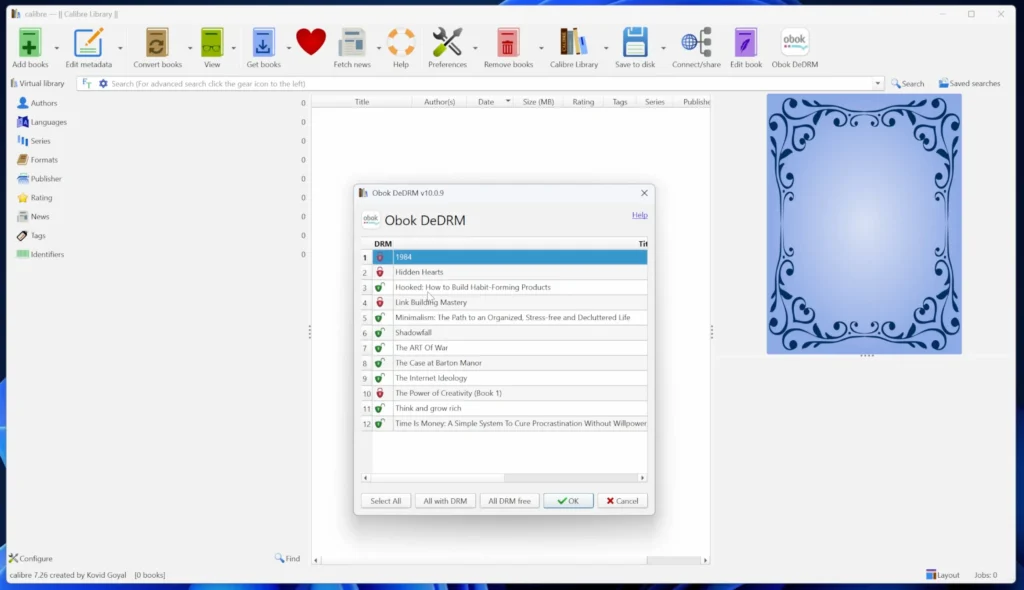Click the Obok DeDRM toolbar icon
Image resolution: width=1024 pixels, height=590 pixels.
pyautogui.click(x=795, y=43)
